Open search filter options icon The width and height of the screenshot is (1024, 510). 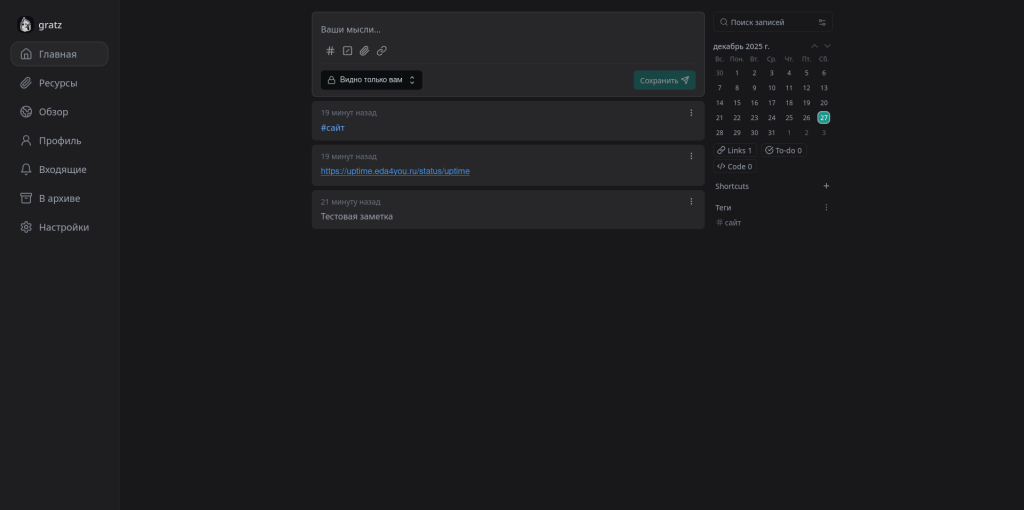click(822, 22)
